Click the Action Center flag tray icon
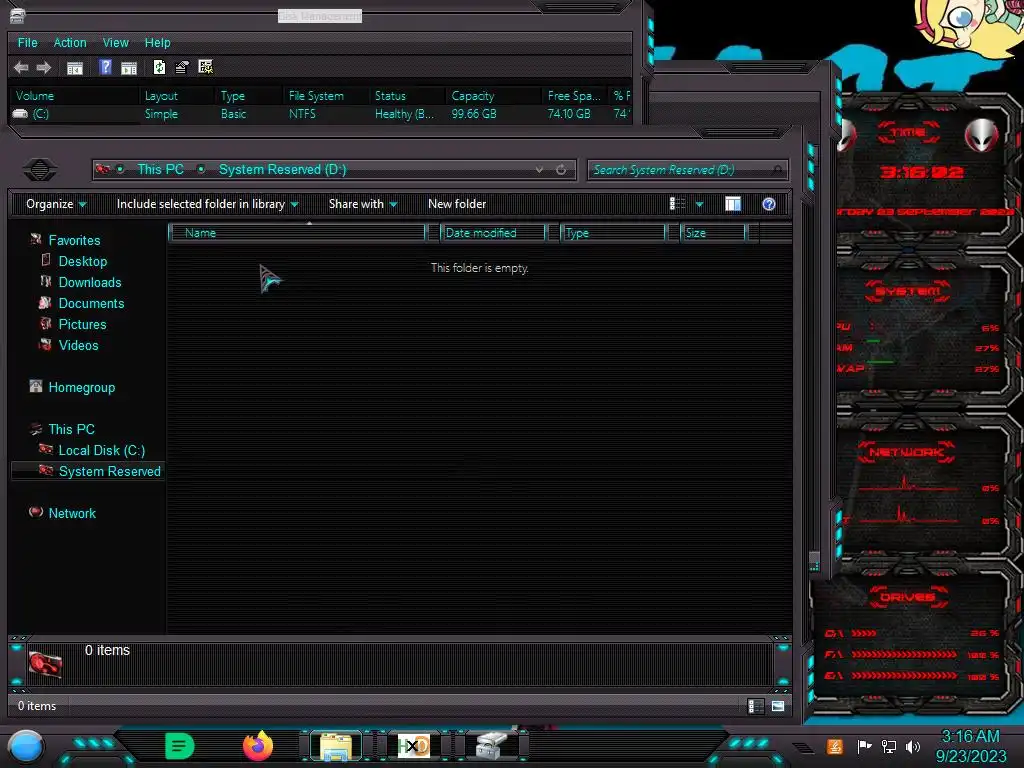This screenshot has height=768, width=1024. [864, 746]
